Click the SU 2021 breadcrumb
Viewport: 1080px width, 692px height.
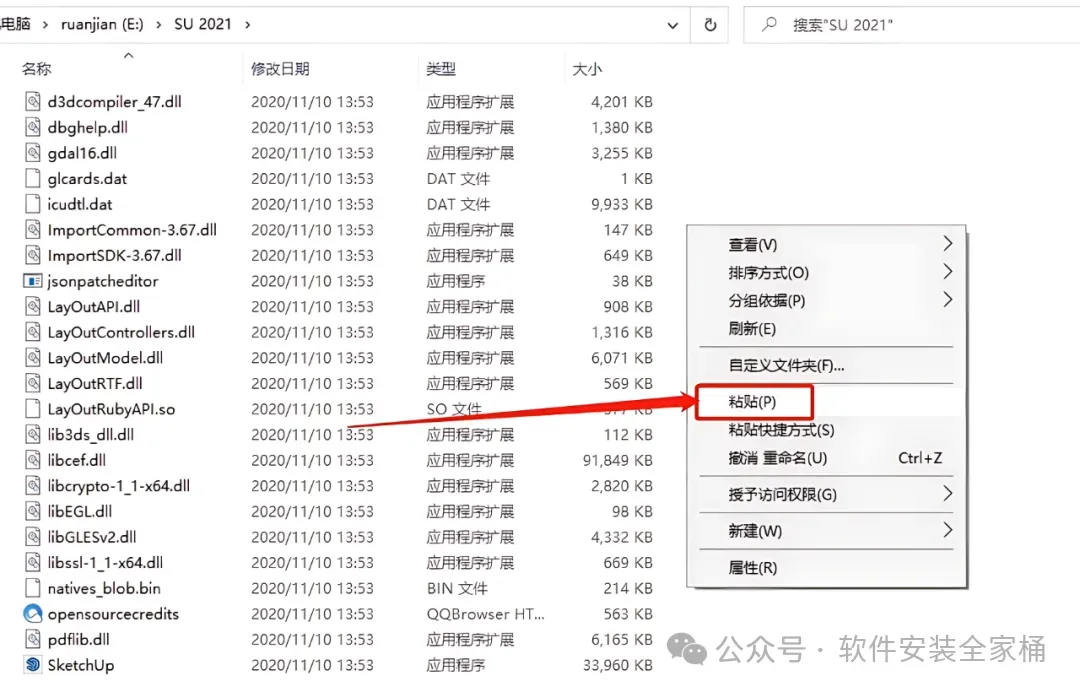click(x=202, y=25)
